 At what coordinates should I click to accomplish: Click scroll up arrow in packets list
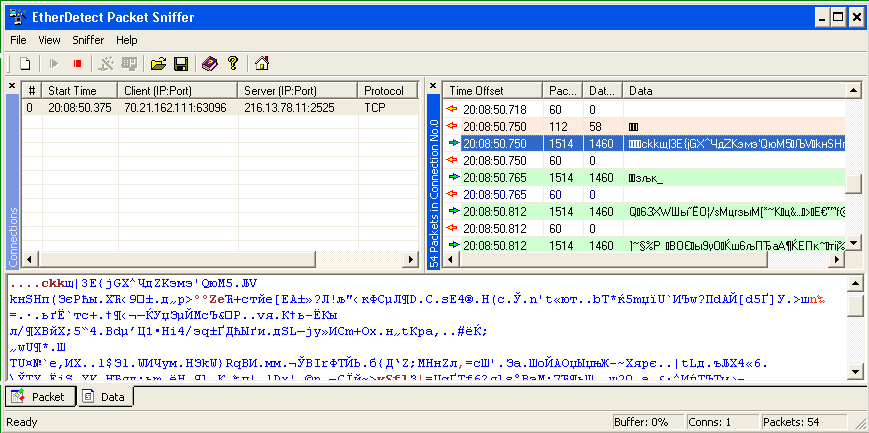tap(854, 89)
